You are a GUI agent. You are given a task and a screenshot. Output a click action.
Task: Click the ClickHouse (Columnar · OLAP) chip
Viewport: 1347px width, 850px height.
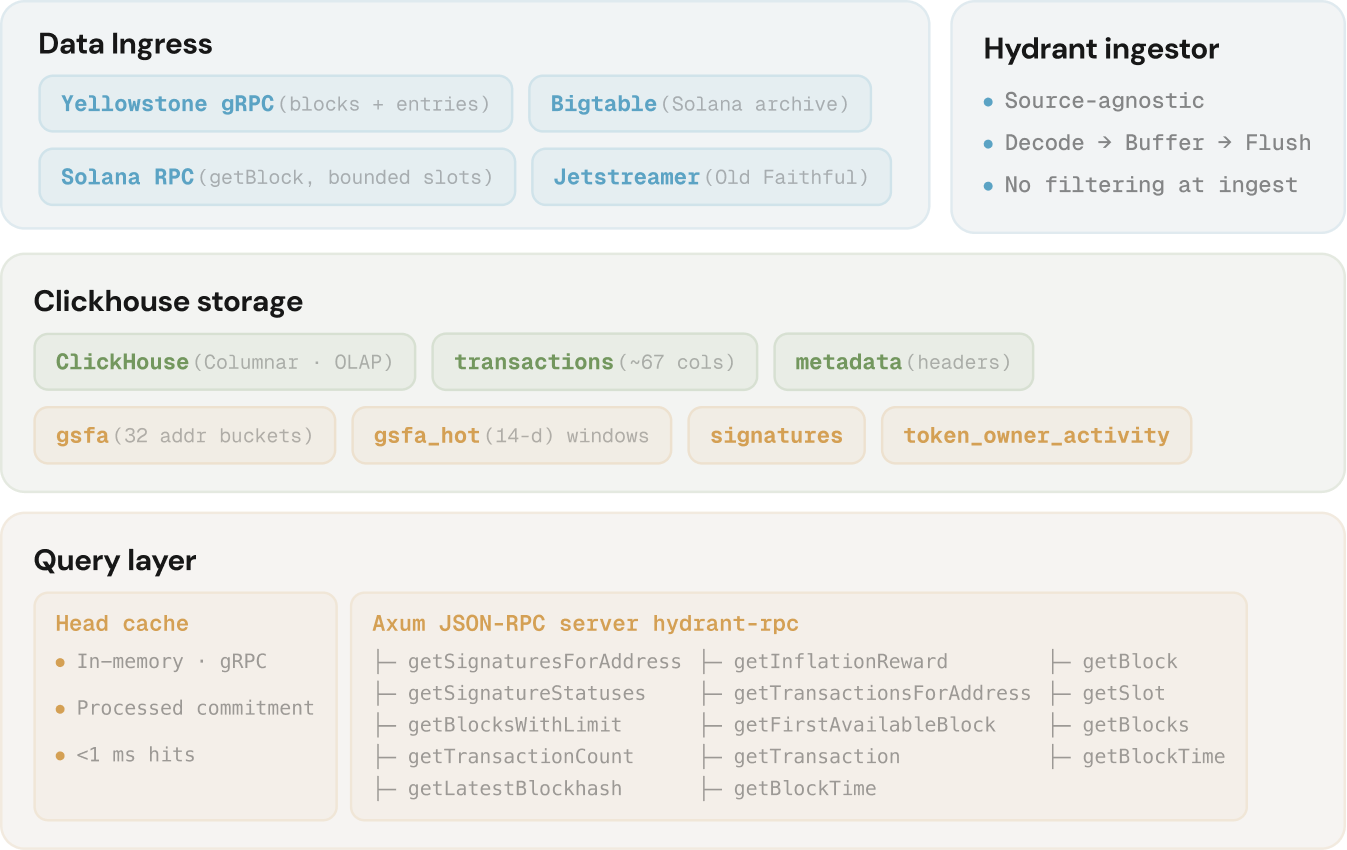(225, 362)
